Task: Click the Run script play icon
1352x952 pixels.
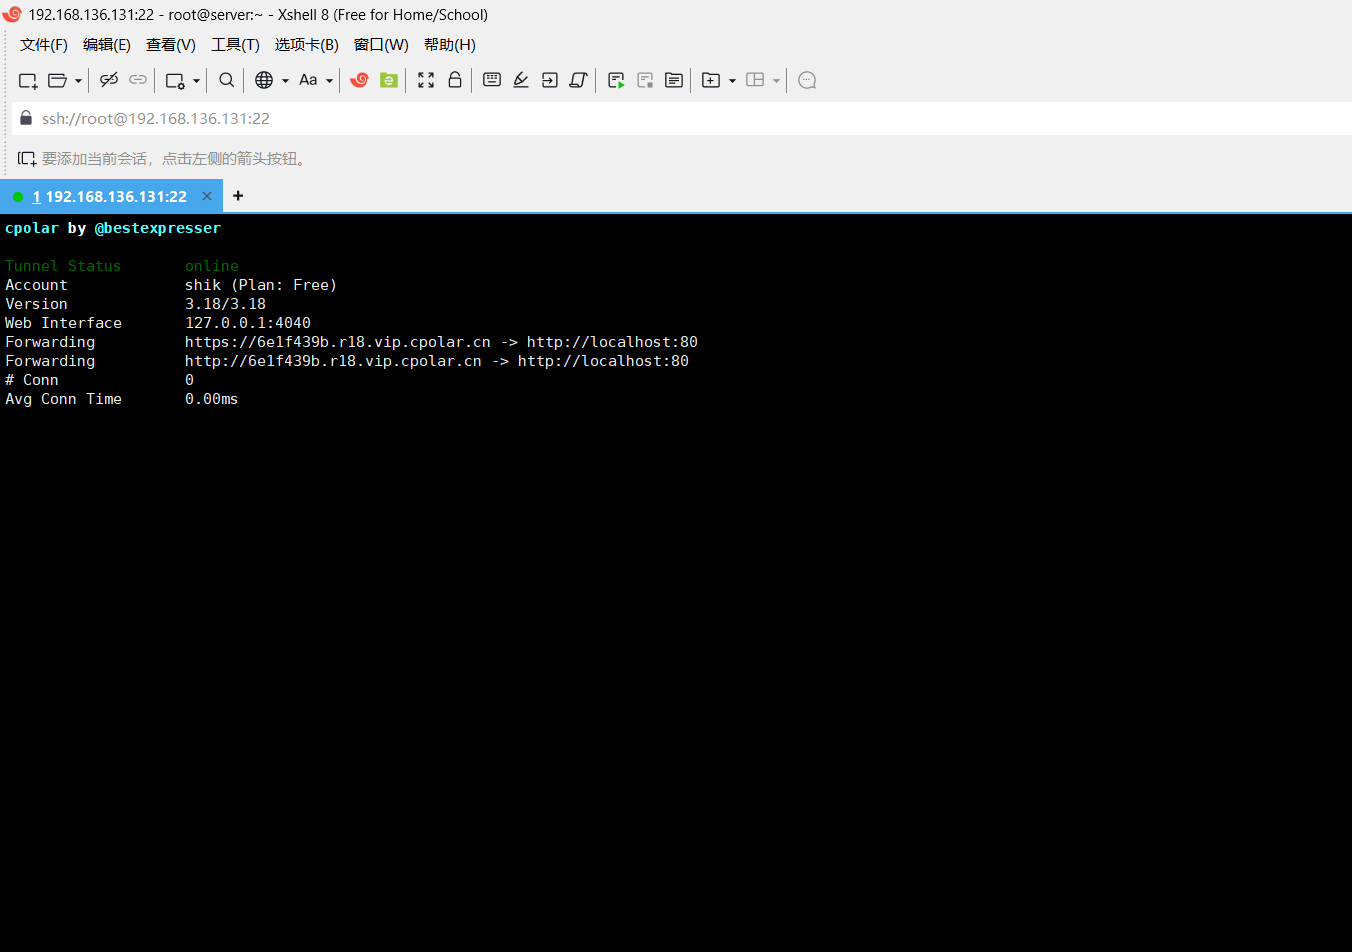Action: point(616,80)
